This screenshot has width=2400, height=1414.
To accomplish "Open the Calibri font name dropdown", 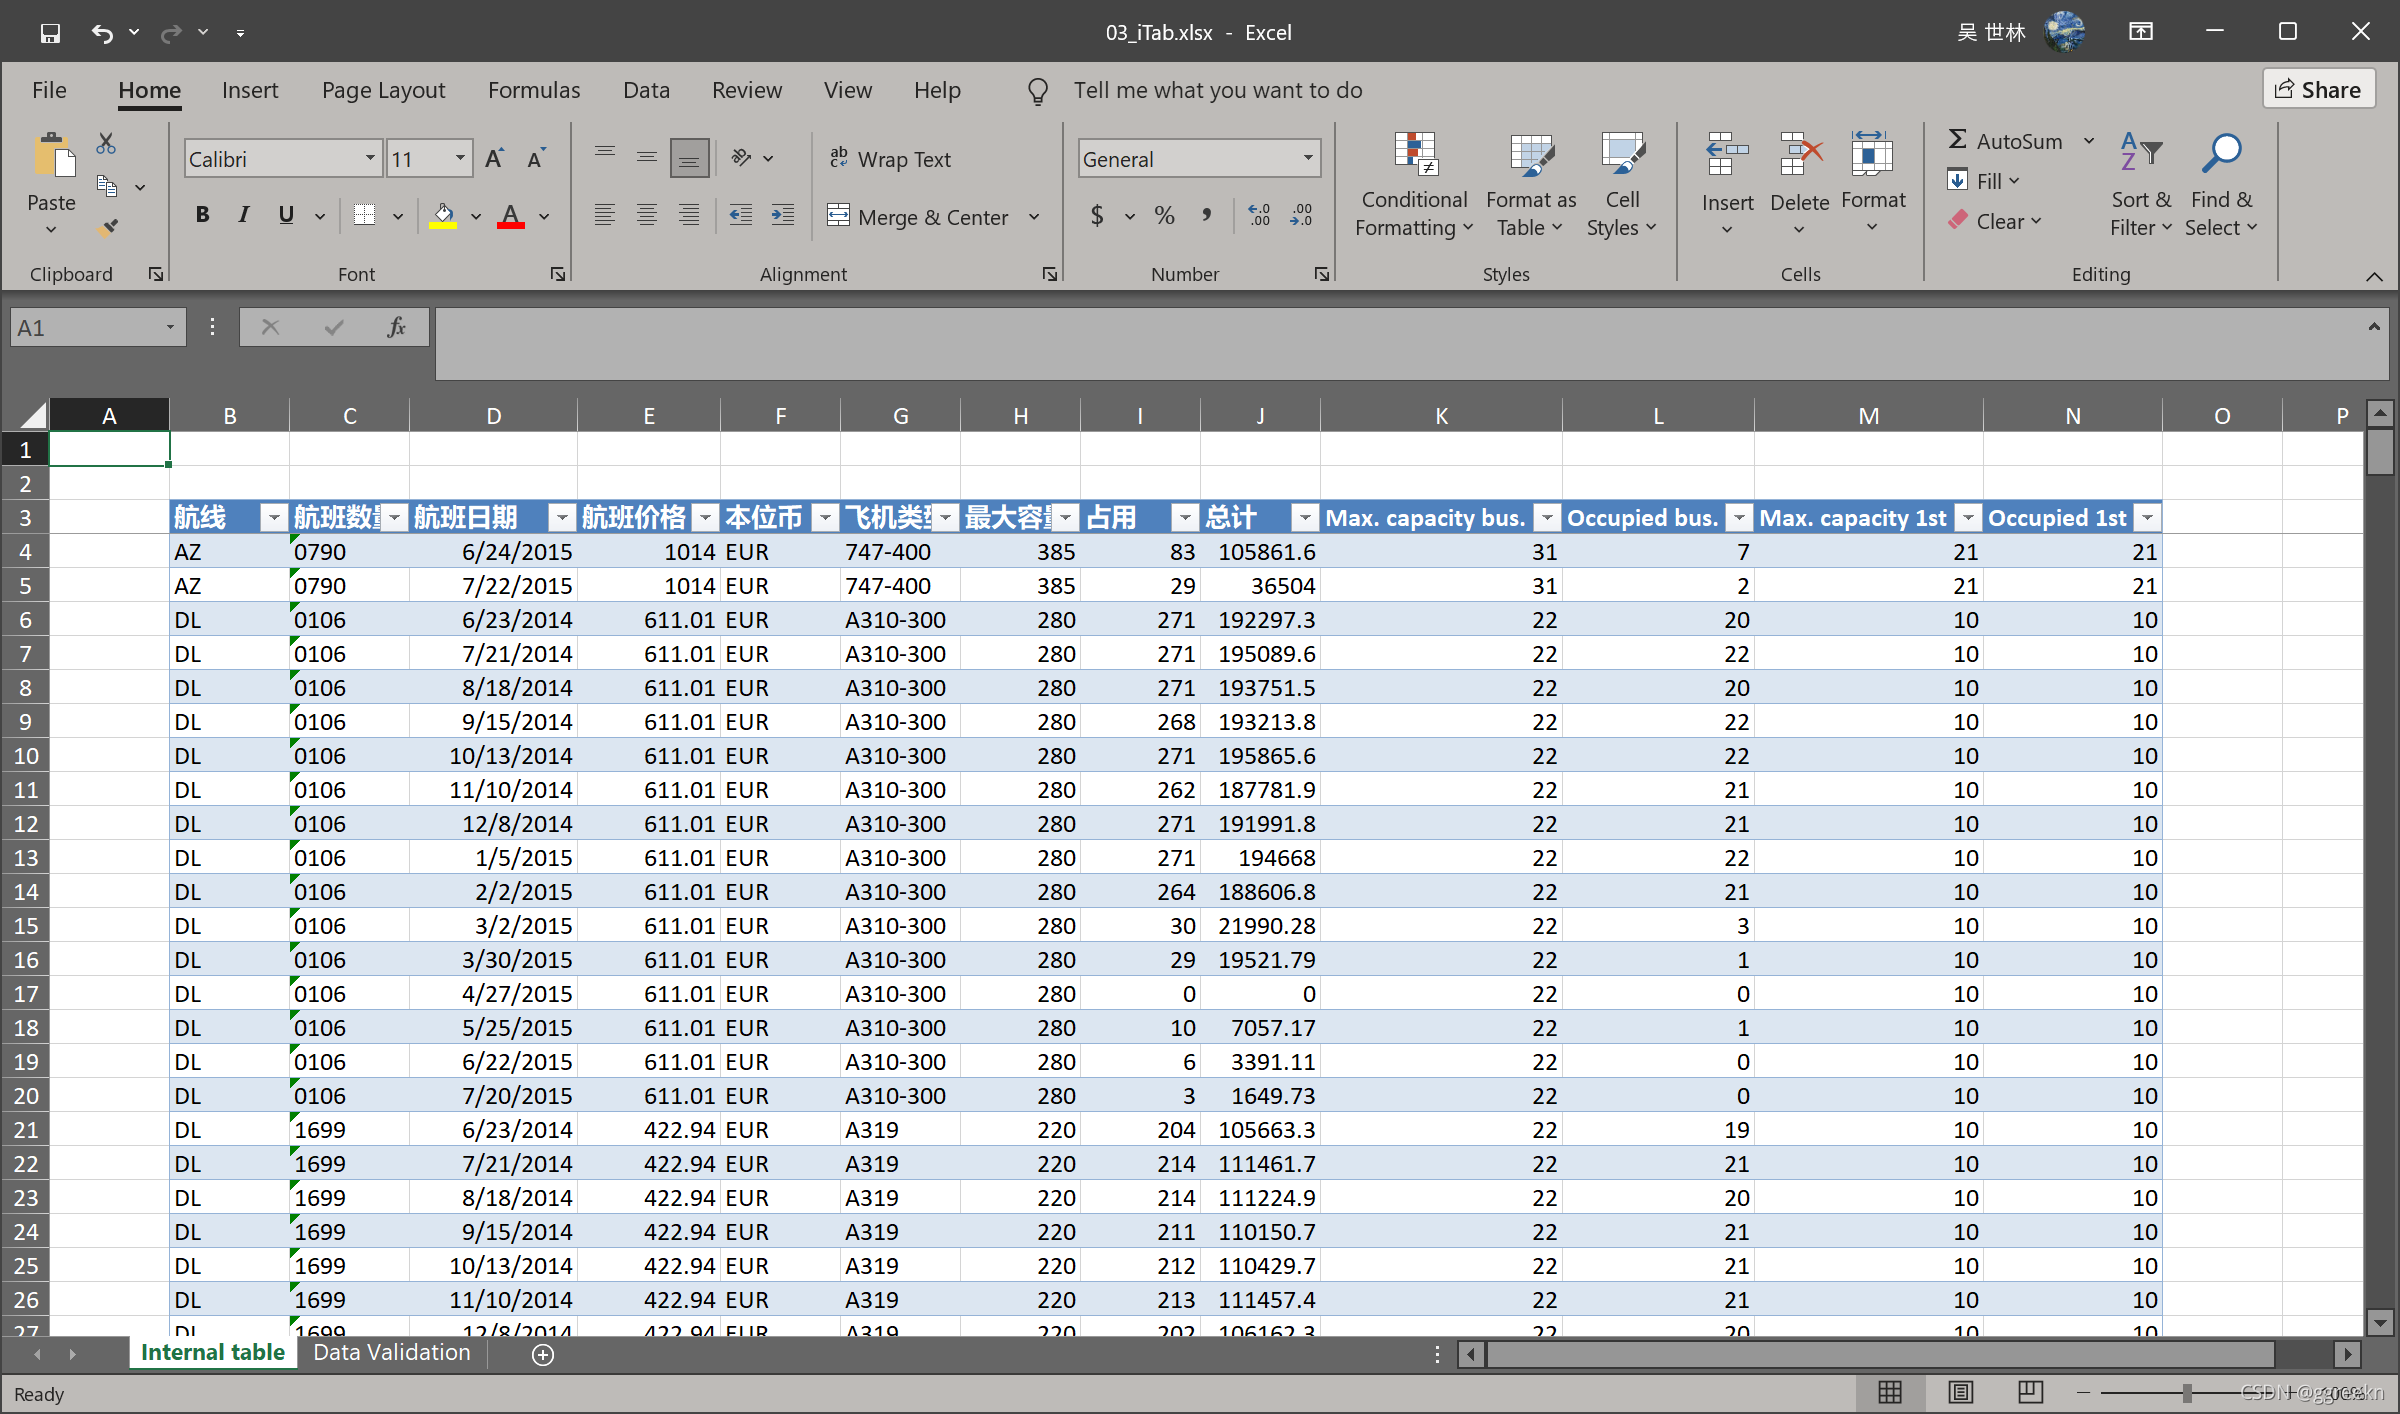I will tap(369, 158).
